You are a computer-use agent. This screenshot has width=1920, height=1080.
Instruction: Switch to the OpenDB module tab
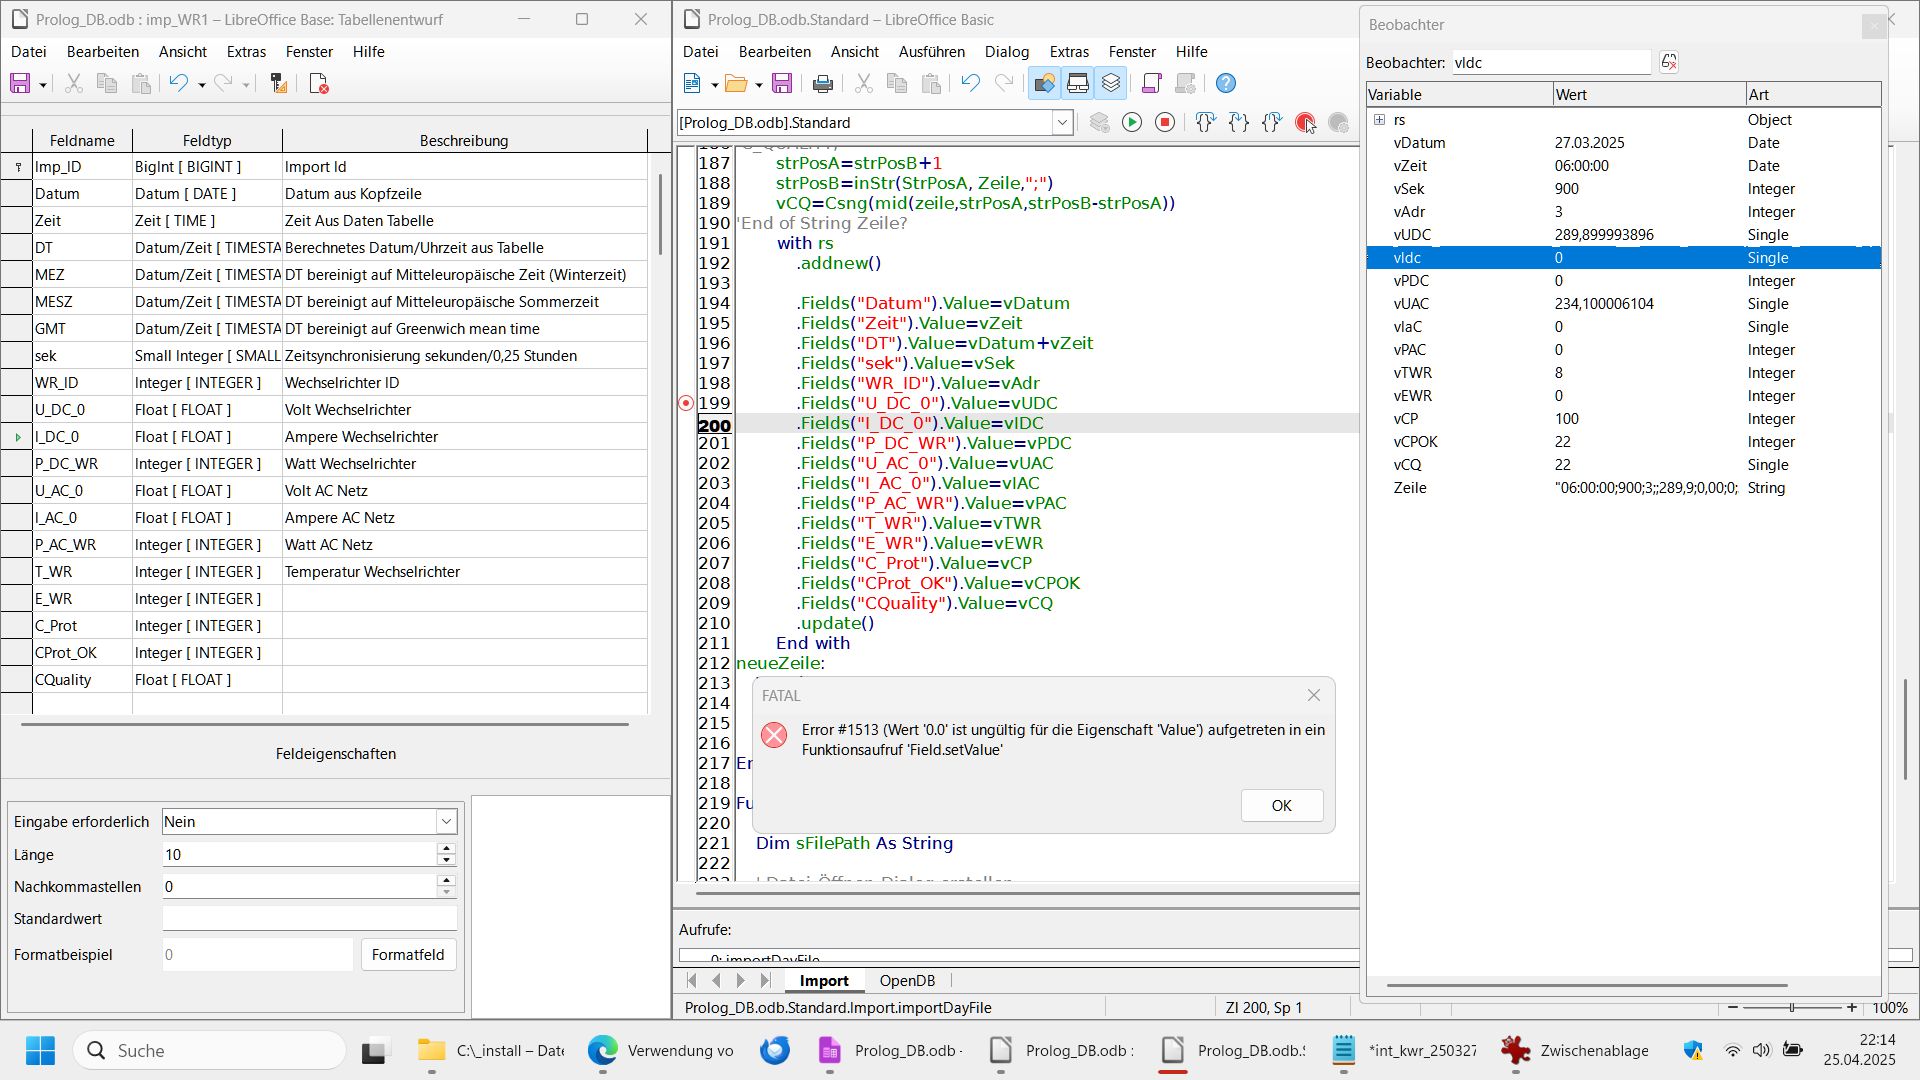(x=907, y=981)
